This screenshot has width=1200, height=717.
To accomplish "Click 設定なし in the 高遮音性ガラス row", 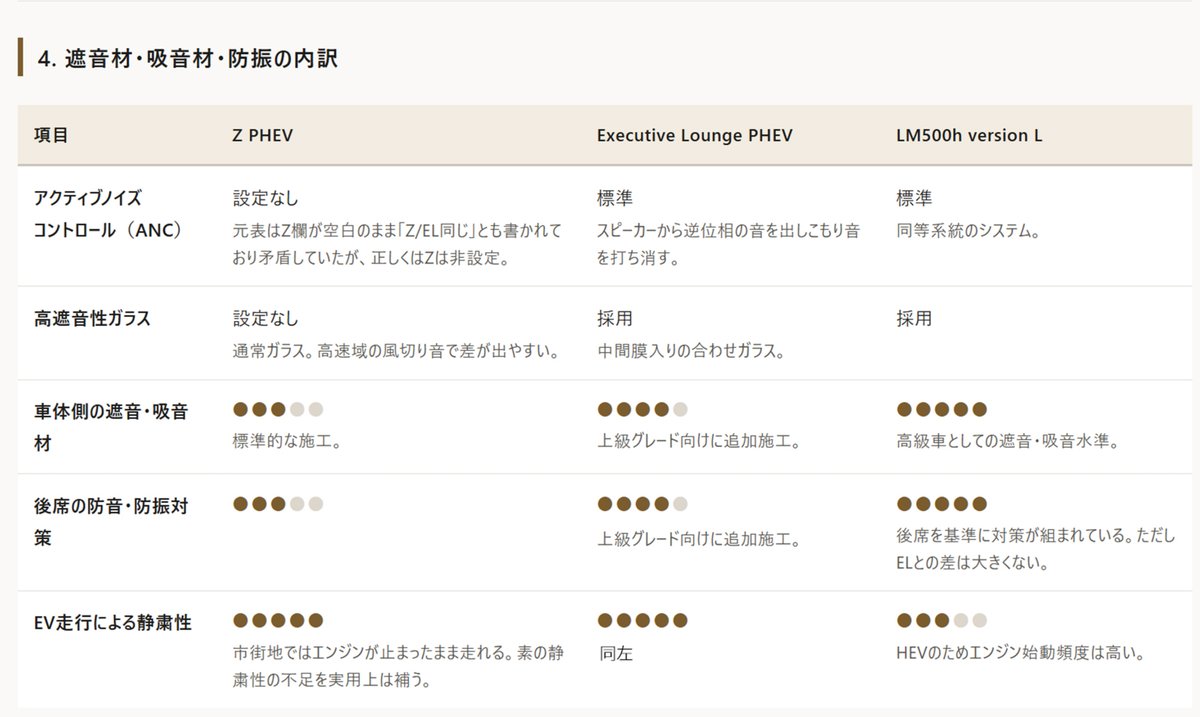I will pyautogui.click(x=266, y=319).
